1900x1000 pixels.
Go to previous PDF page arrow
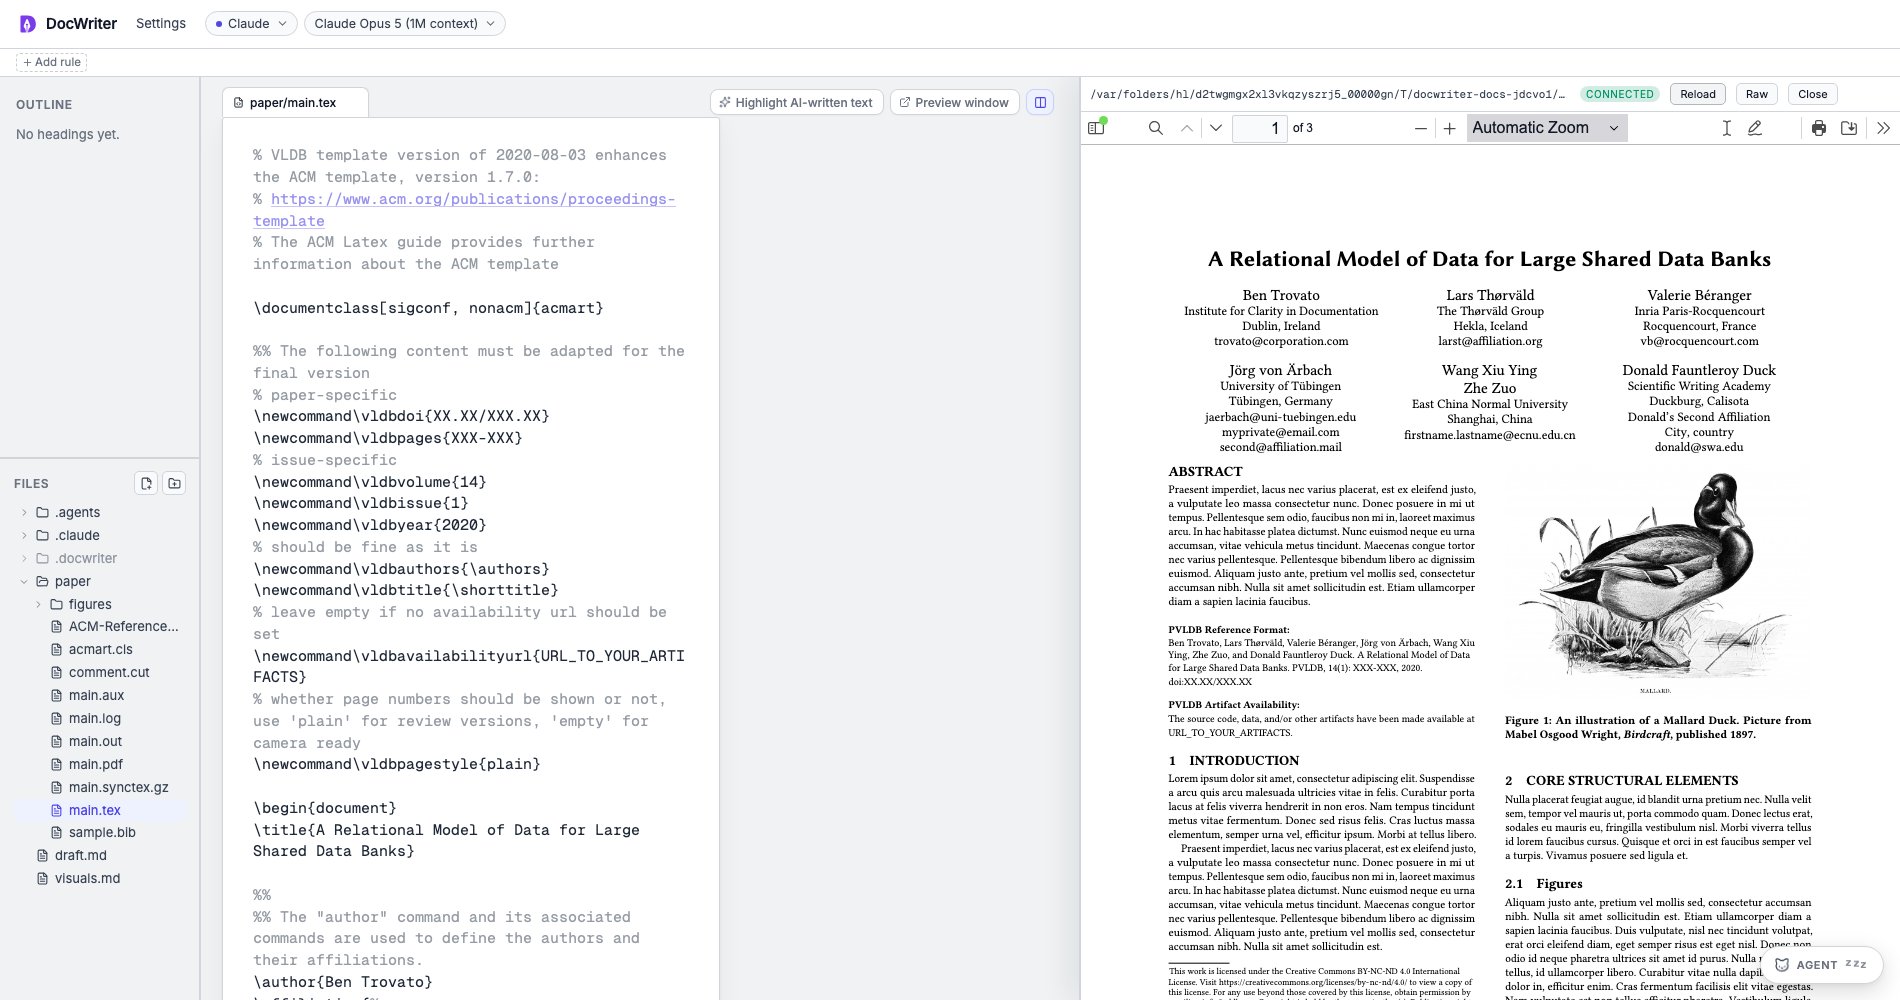point(1186,128)
